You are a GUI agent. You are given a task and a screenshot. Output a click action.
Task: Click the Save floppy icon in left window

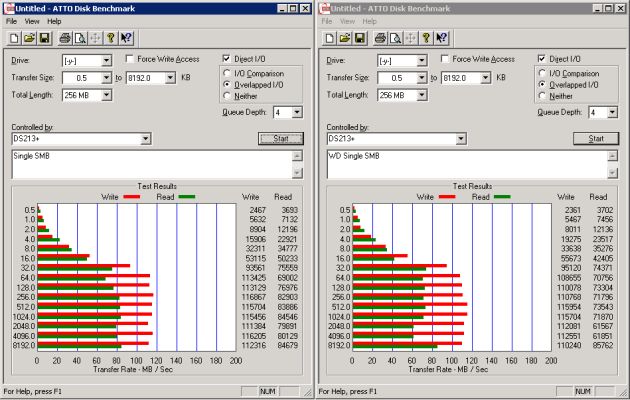[x=44, y=38]
